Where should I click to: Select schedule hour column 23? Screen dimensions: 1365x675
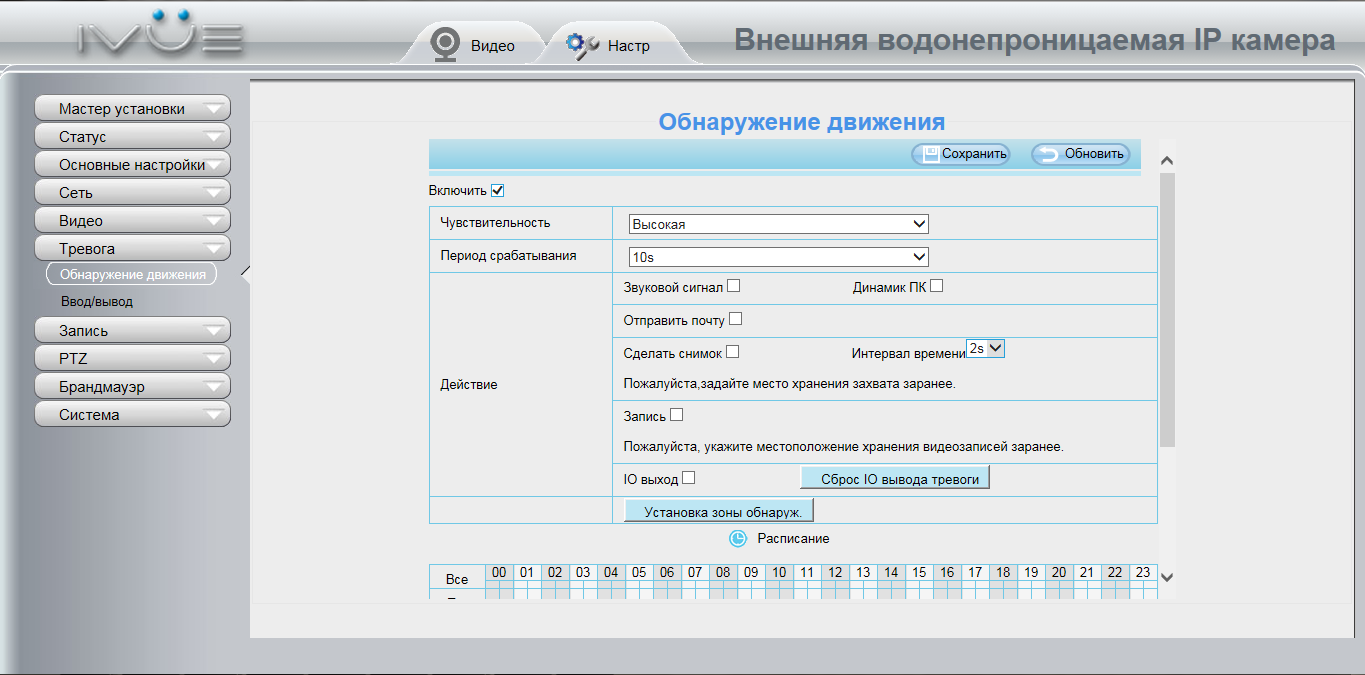point(1143,573)
